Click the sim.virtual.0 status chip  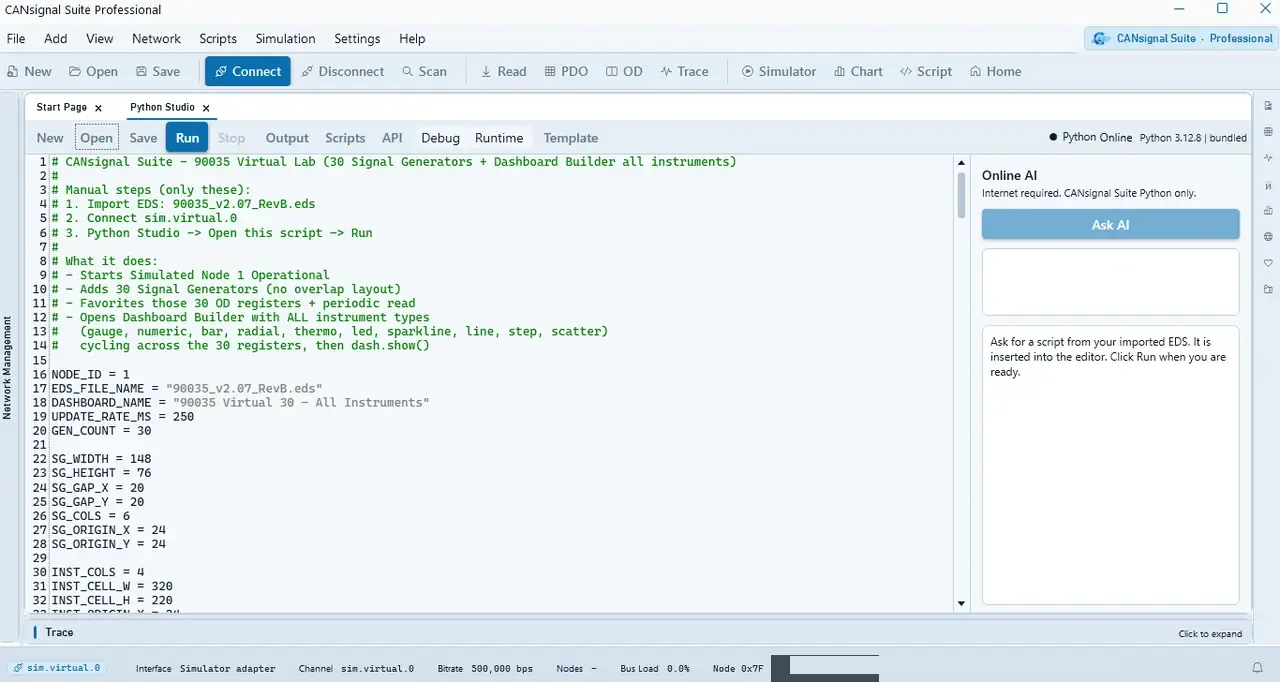(57, 668)
